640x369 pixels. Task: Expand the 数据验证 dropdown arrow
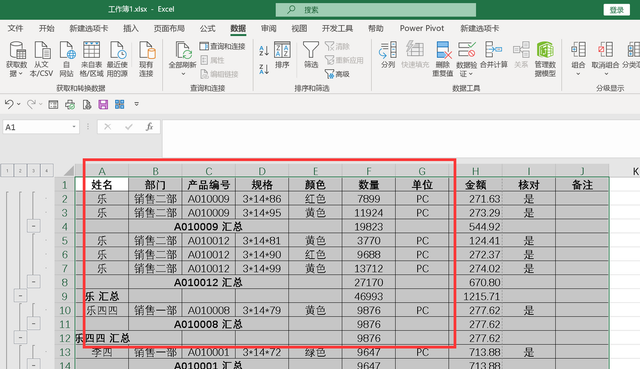tap(471, 74)
